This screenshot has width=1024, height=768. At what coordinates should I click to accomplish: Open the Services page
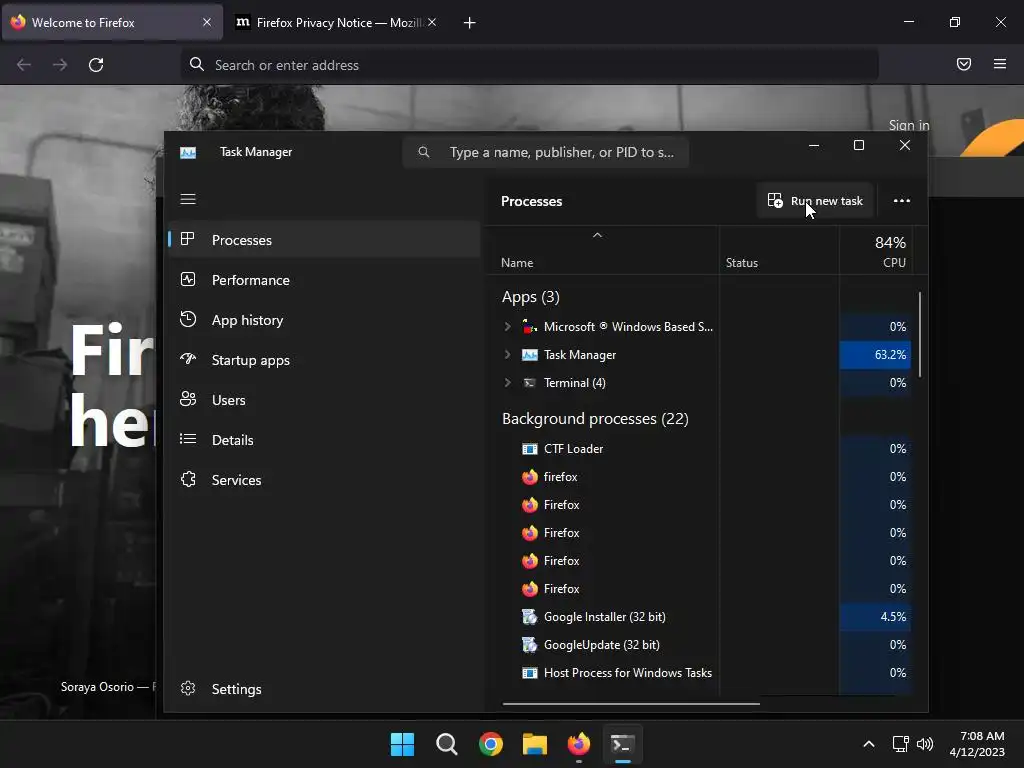pyautogui.click(x=325, y=480)
